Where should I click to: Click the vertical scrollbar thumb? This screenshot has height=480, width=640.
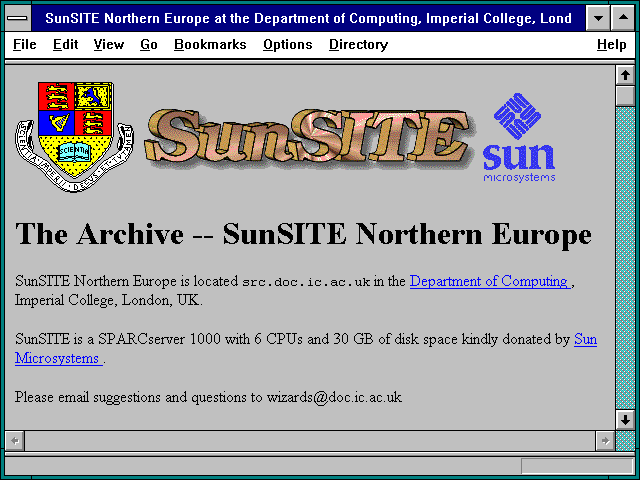pyautogui.click(x=625, y=96)
